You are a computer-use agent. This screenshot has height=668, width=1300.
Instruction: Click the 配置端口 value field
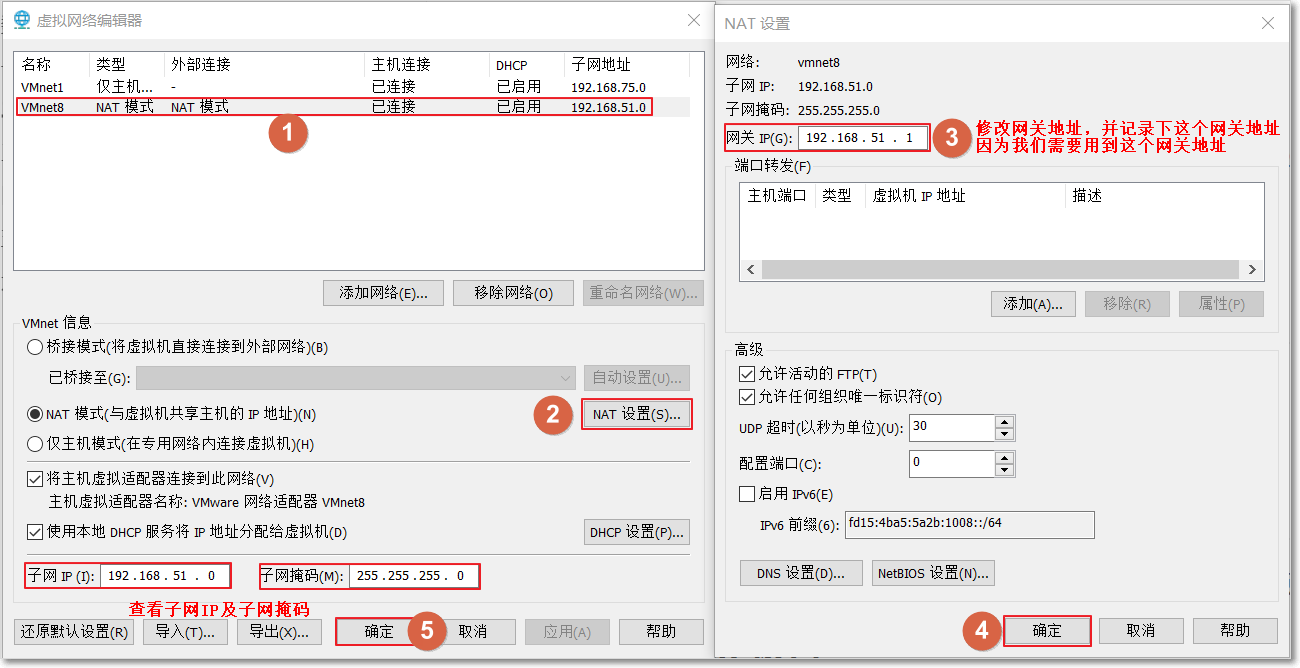[x=951, y=463]
